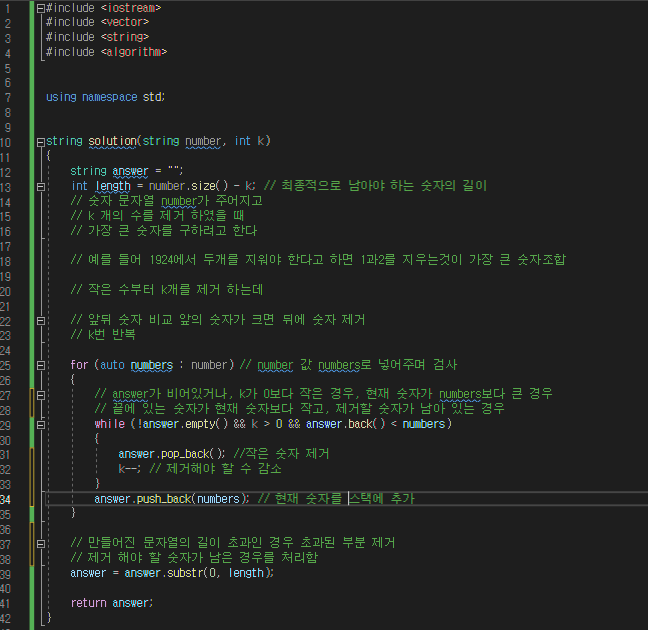Click the 'for' keyword on line 25
Viewport: 648px width, 630px height.
79,365
